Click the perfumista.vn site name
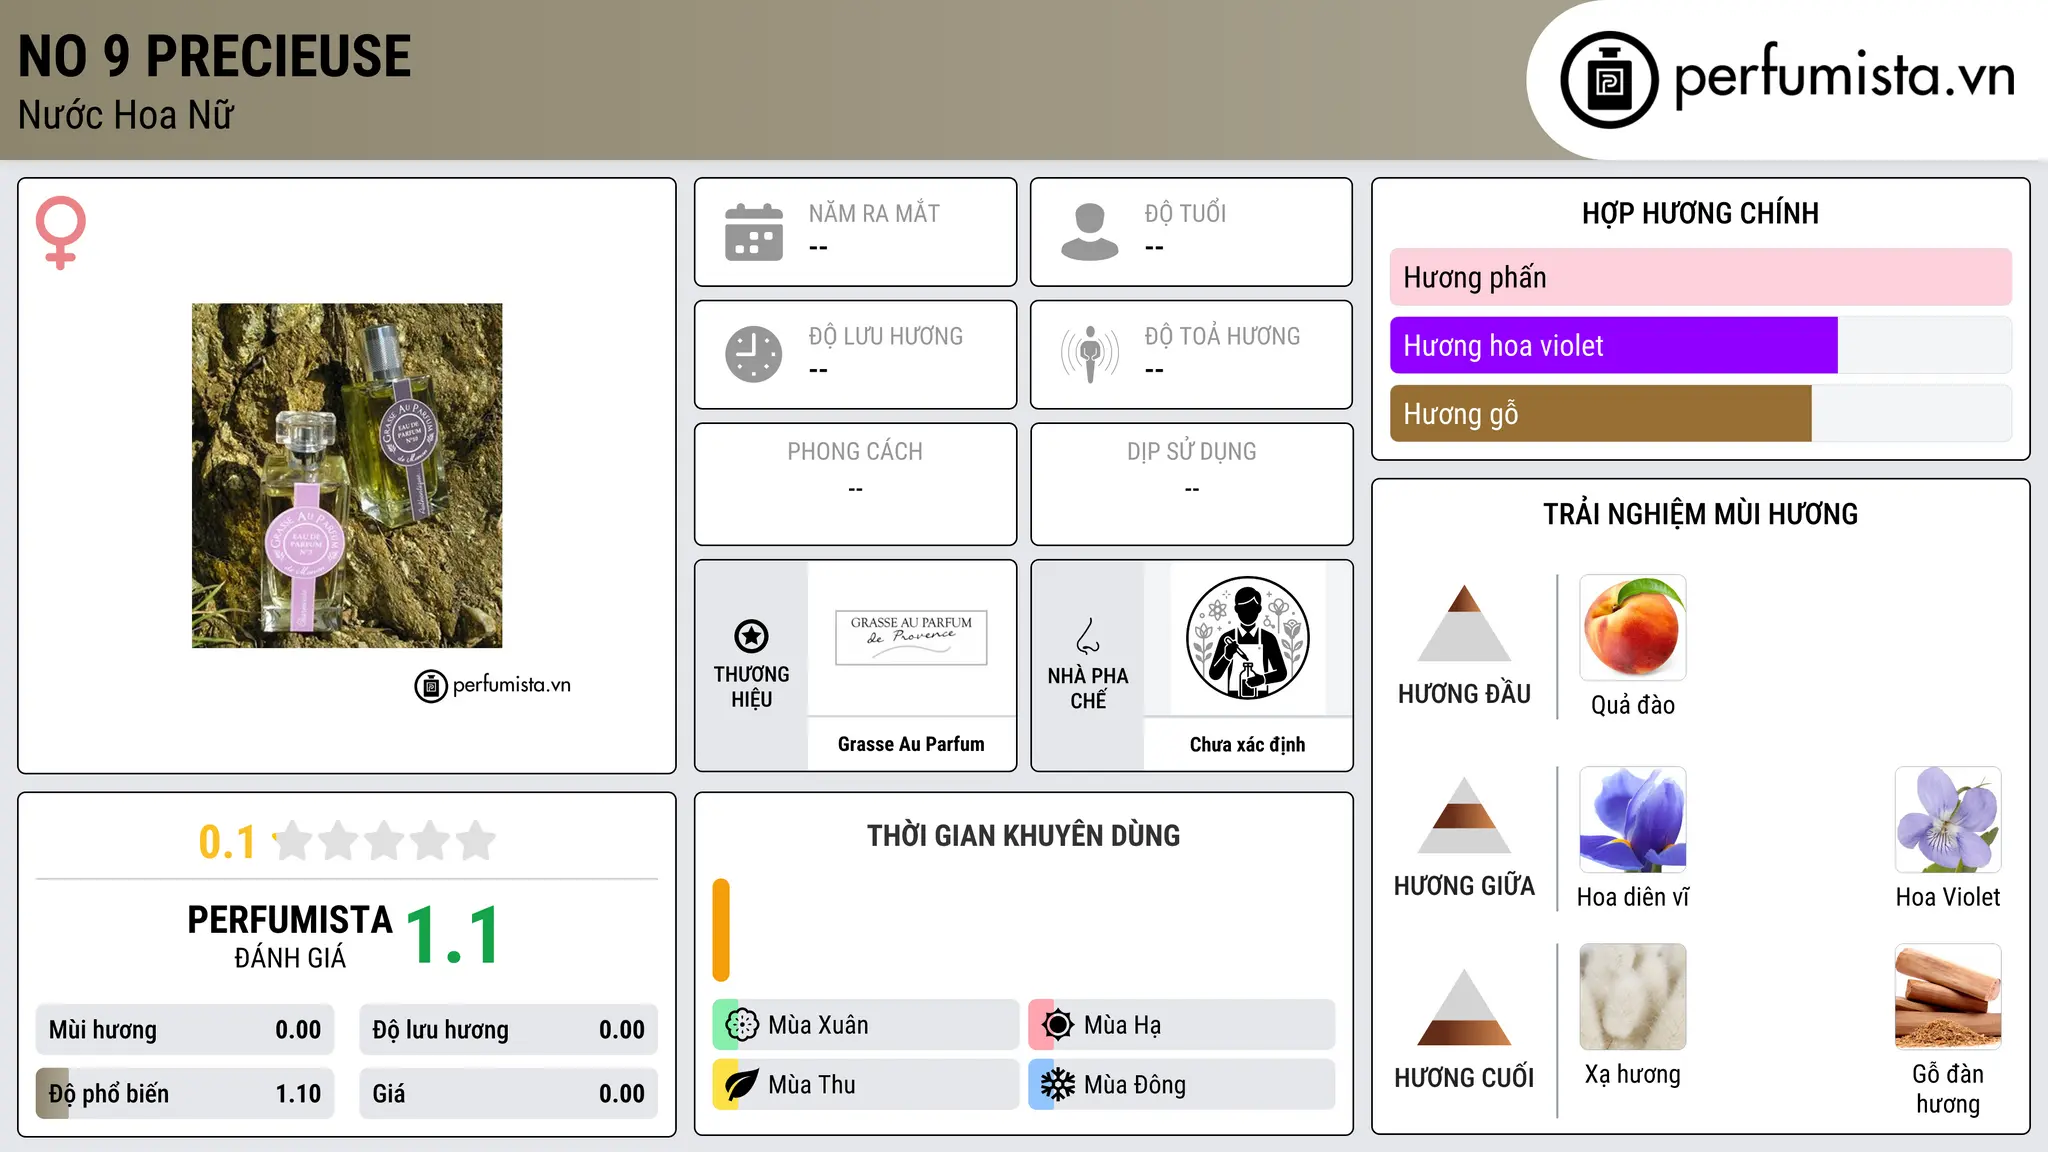 pos(1844,76)
